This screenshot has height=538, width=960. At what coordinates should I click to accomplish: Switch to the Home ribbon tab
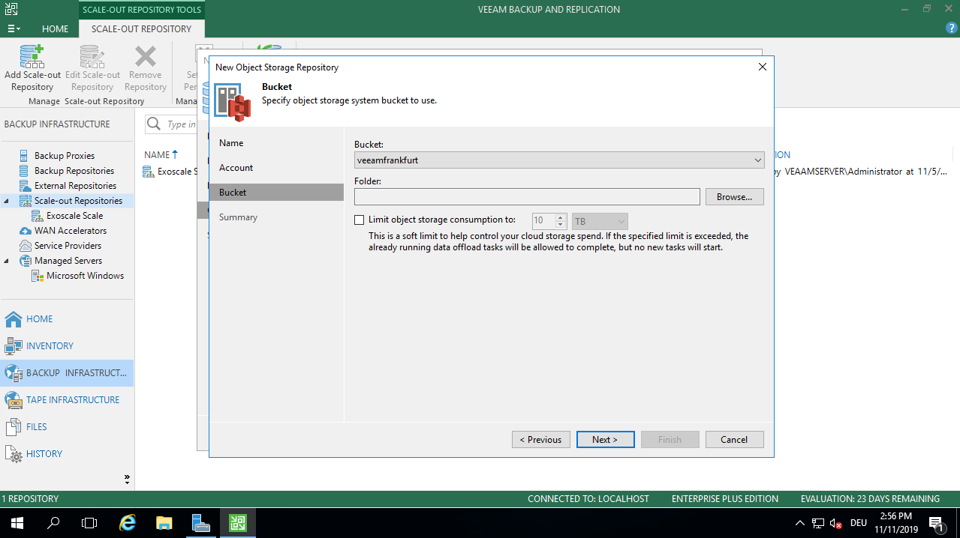tap(55, 29)
